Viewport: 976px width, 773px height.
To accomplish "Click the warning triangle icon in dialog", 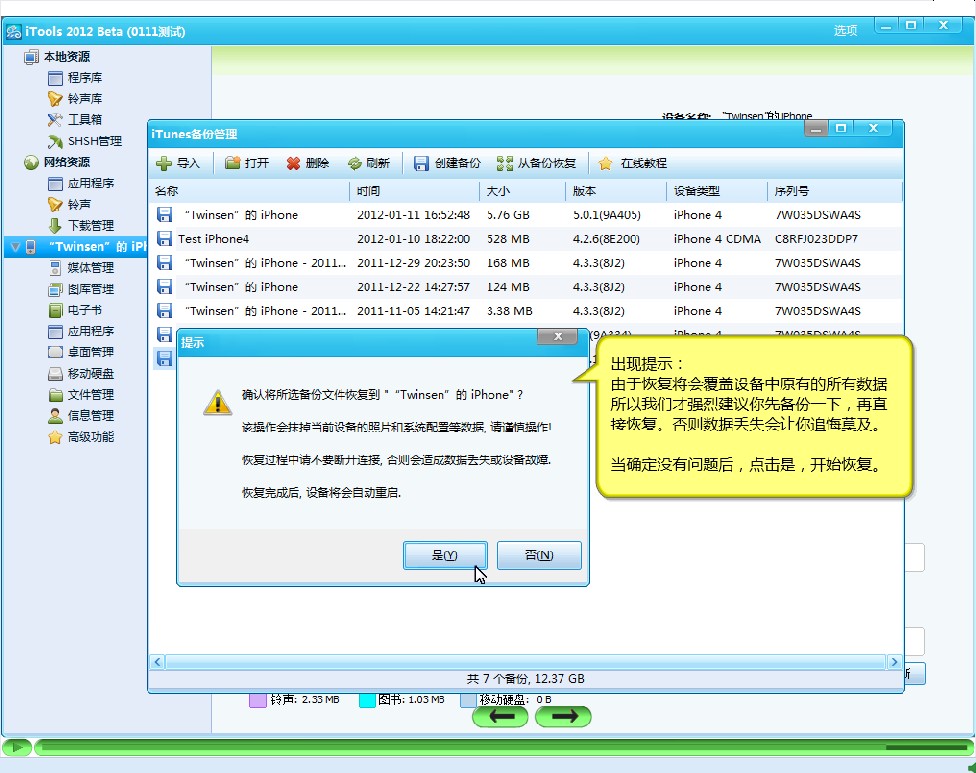I will click(x=218, y=403).
